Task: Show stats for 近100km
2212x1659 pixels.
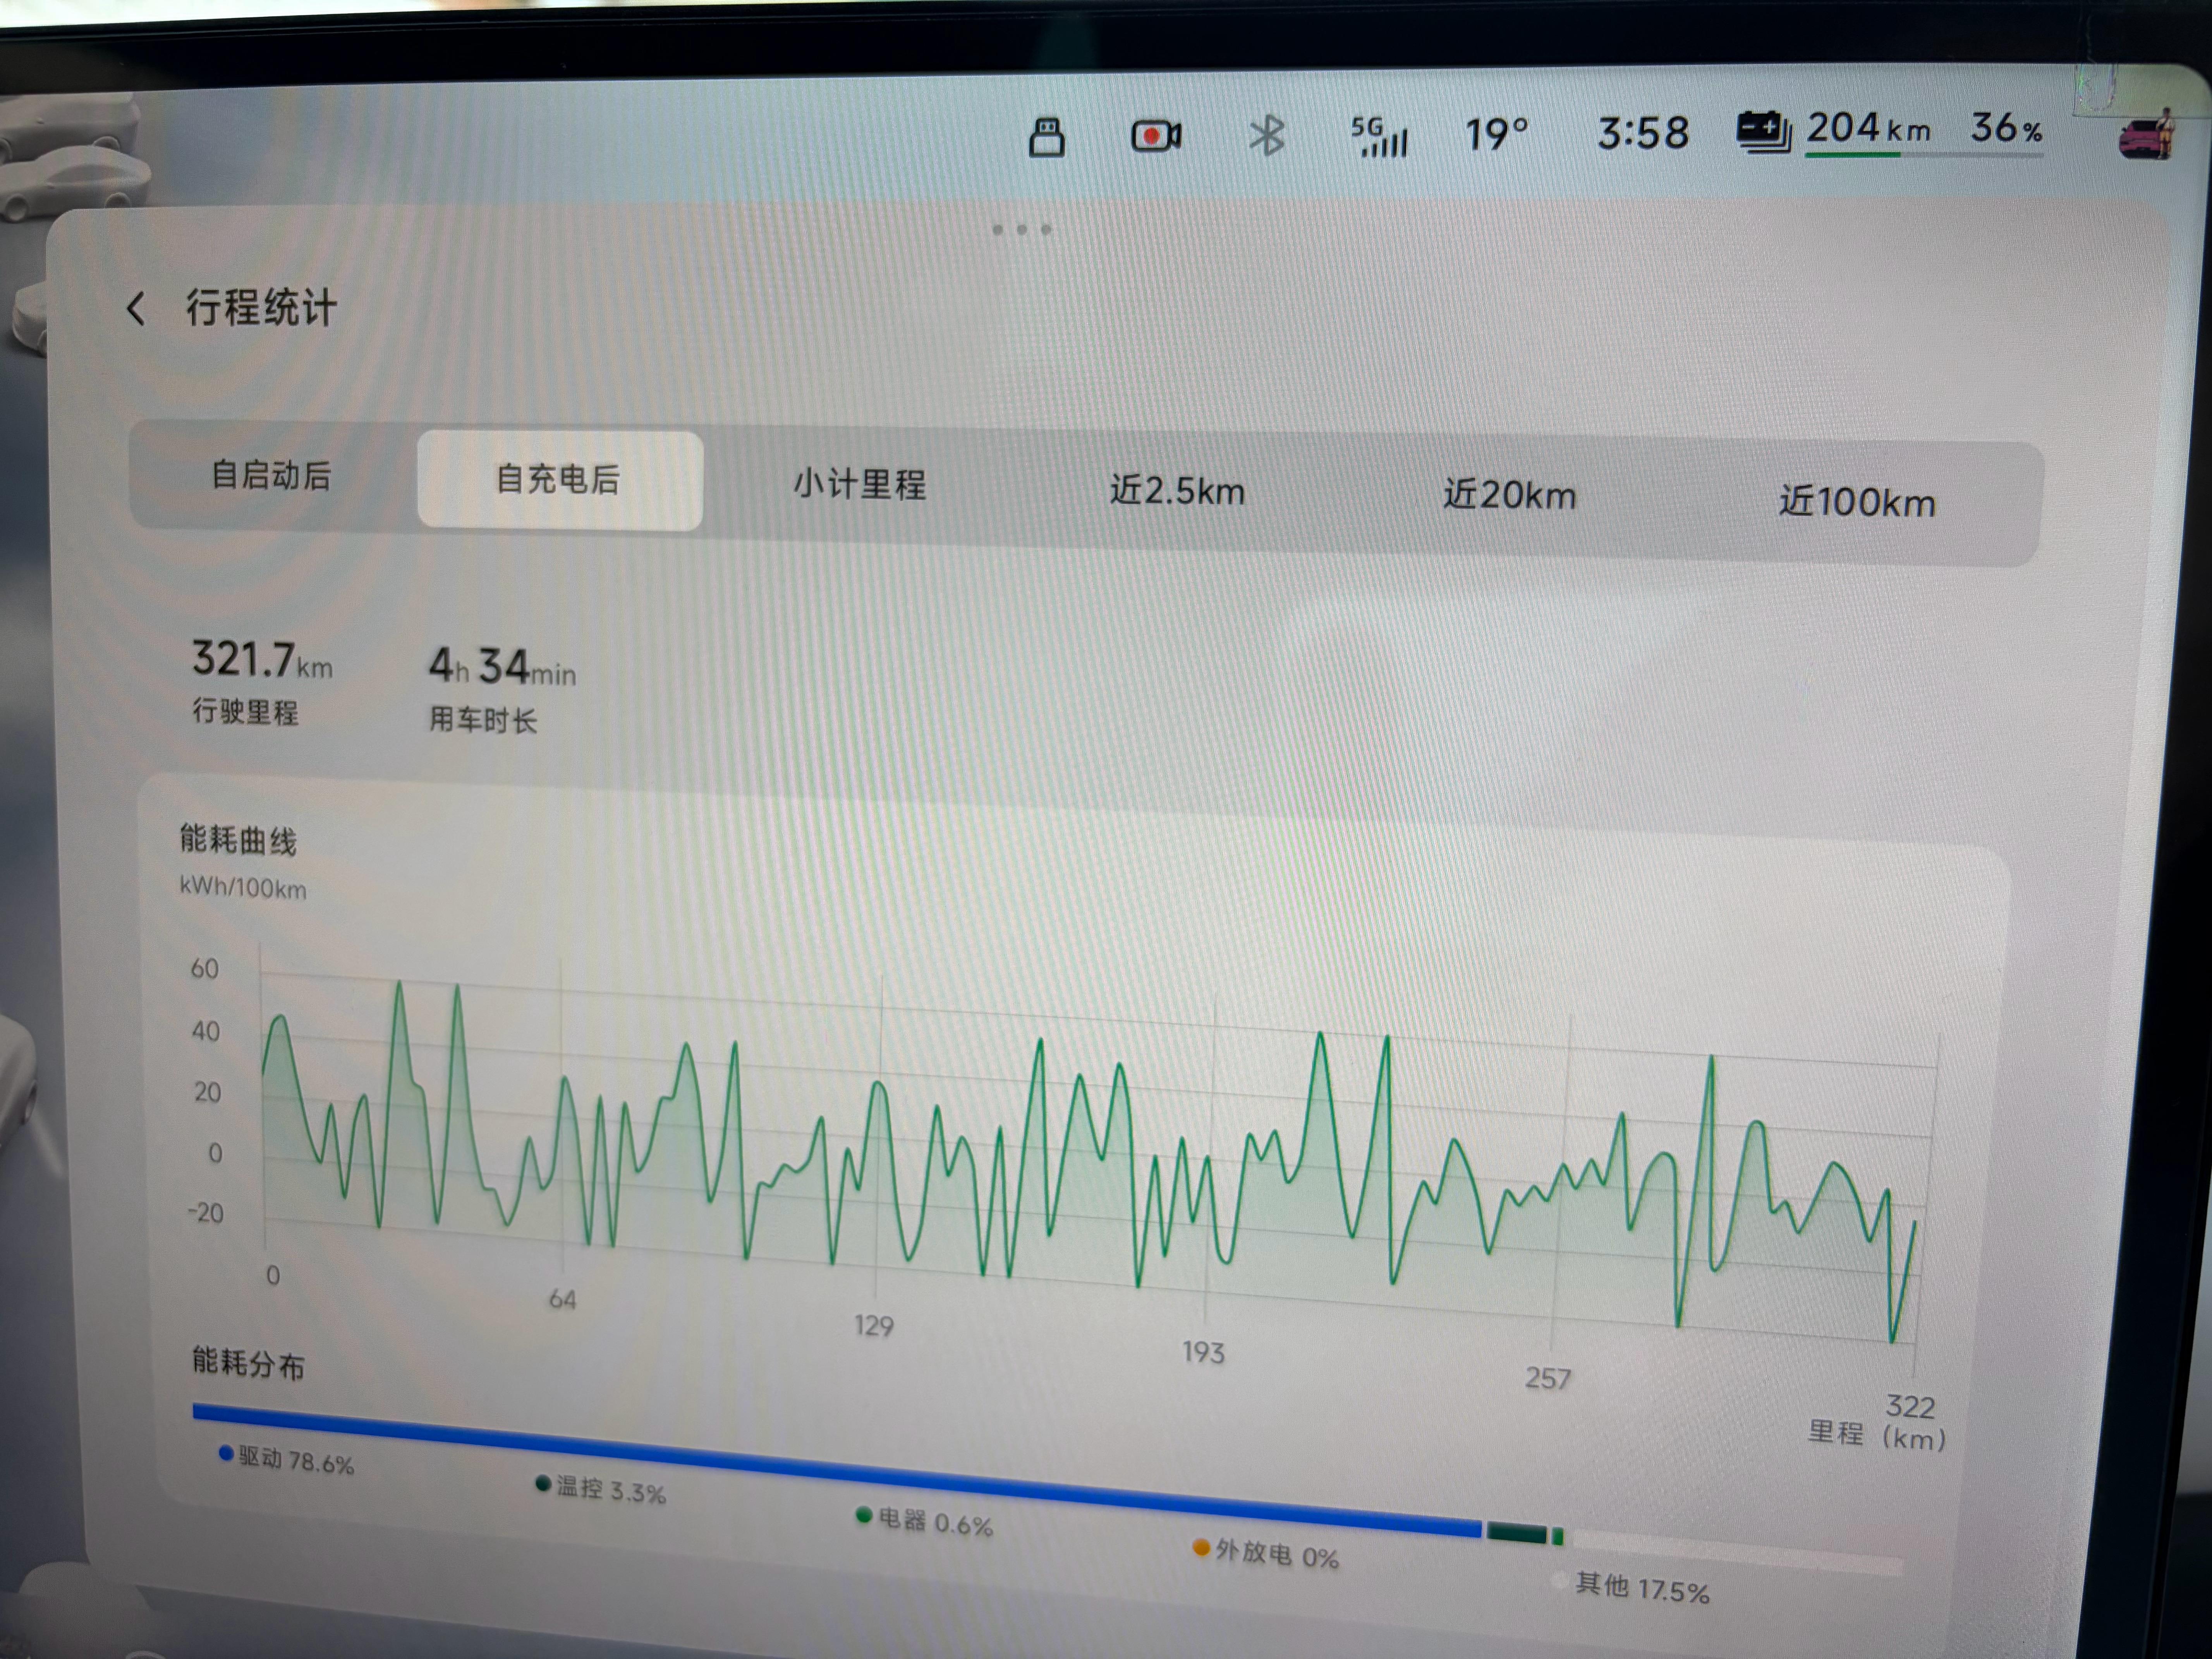Action: pos(1856,502)
